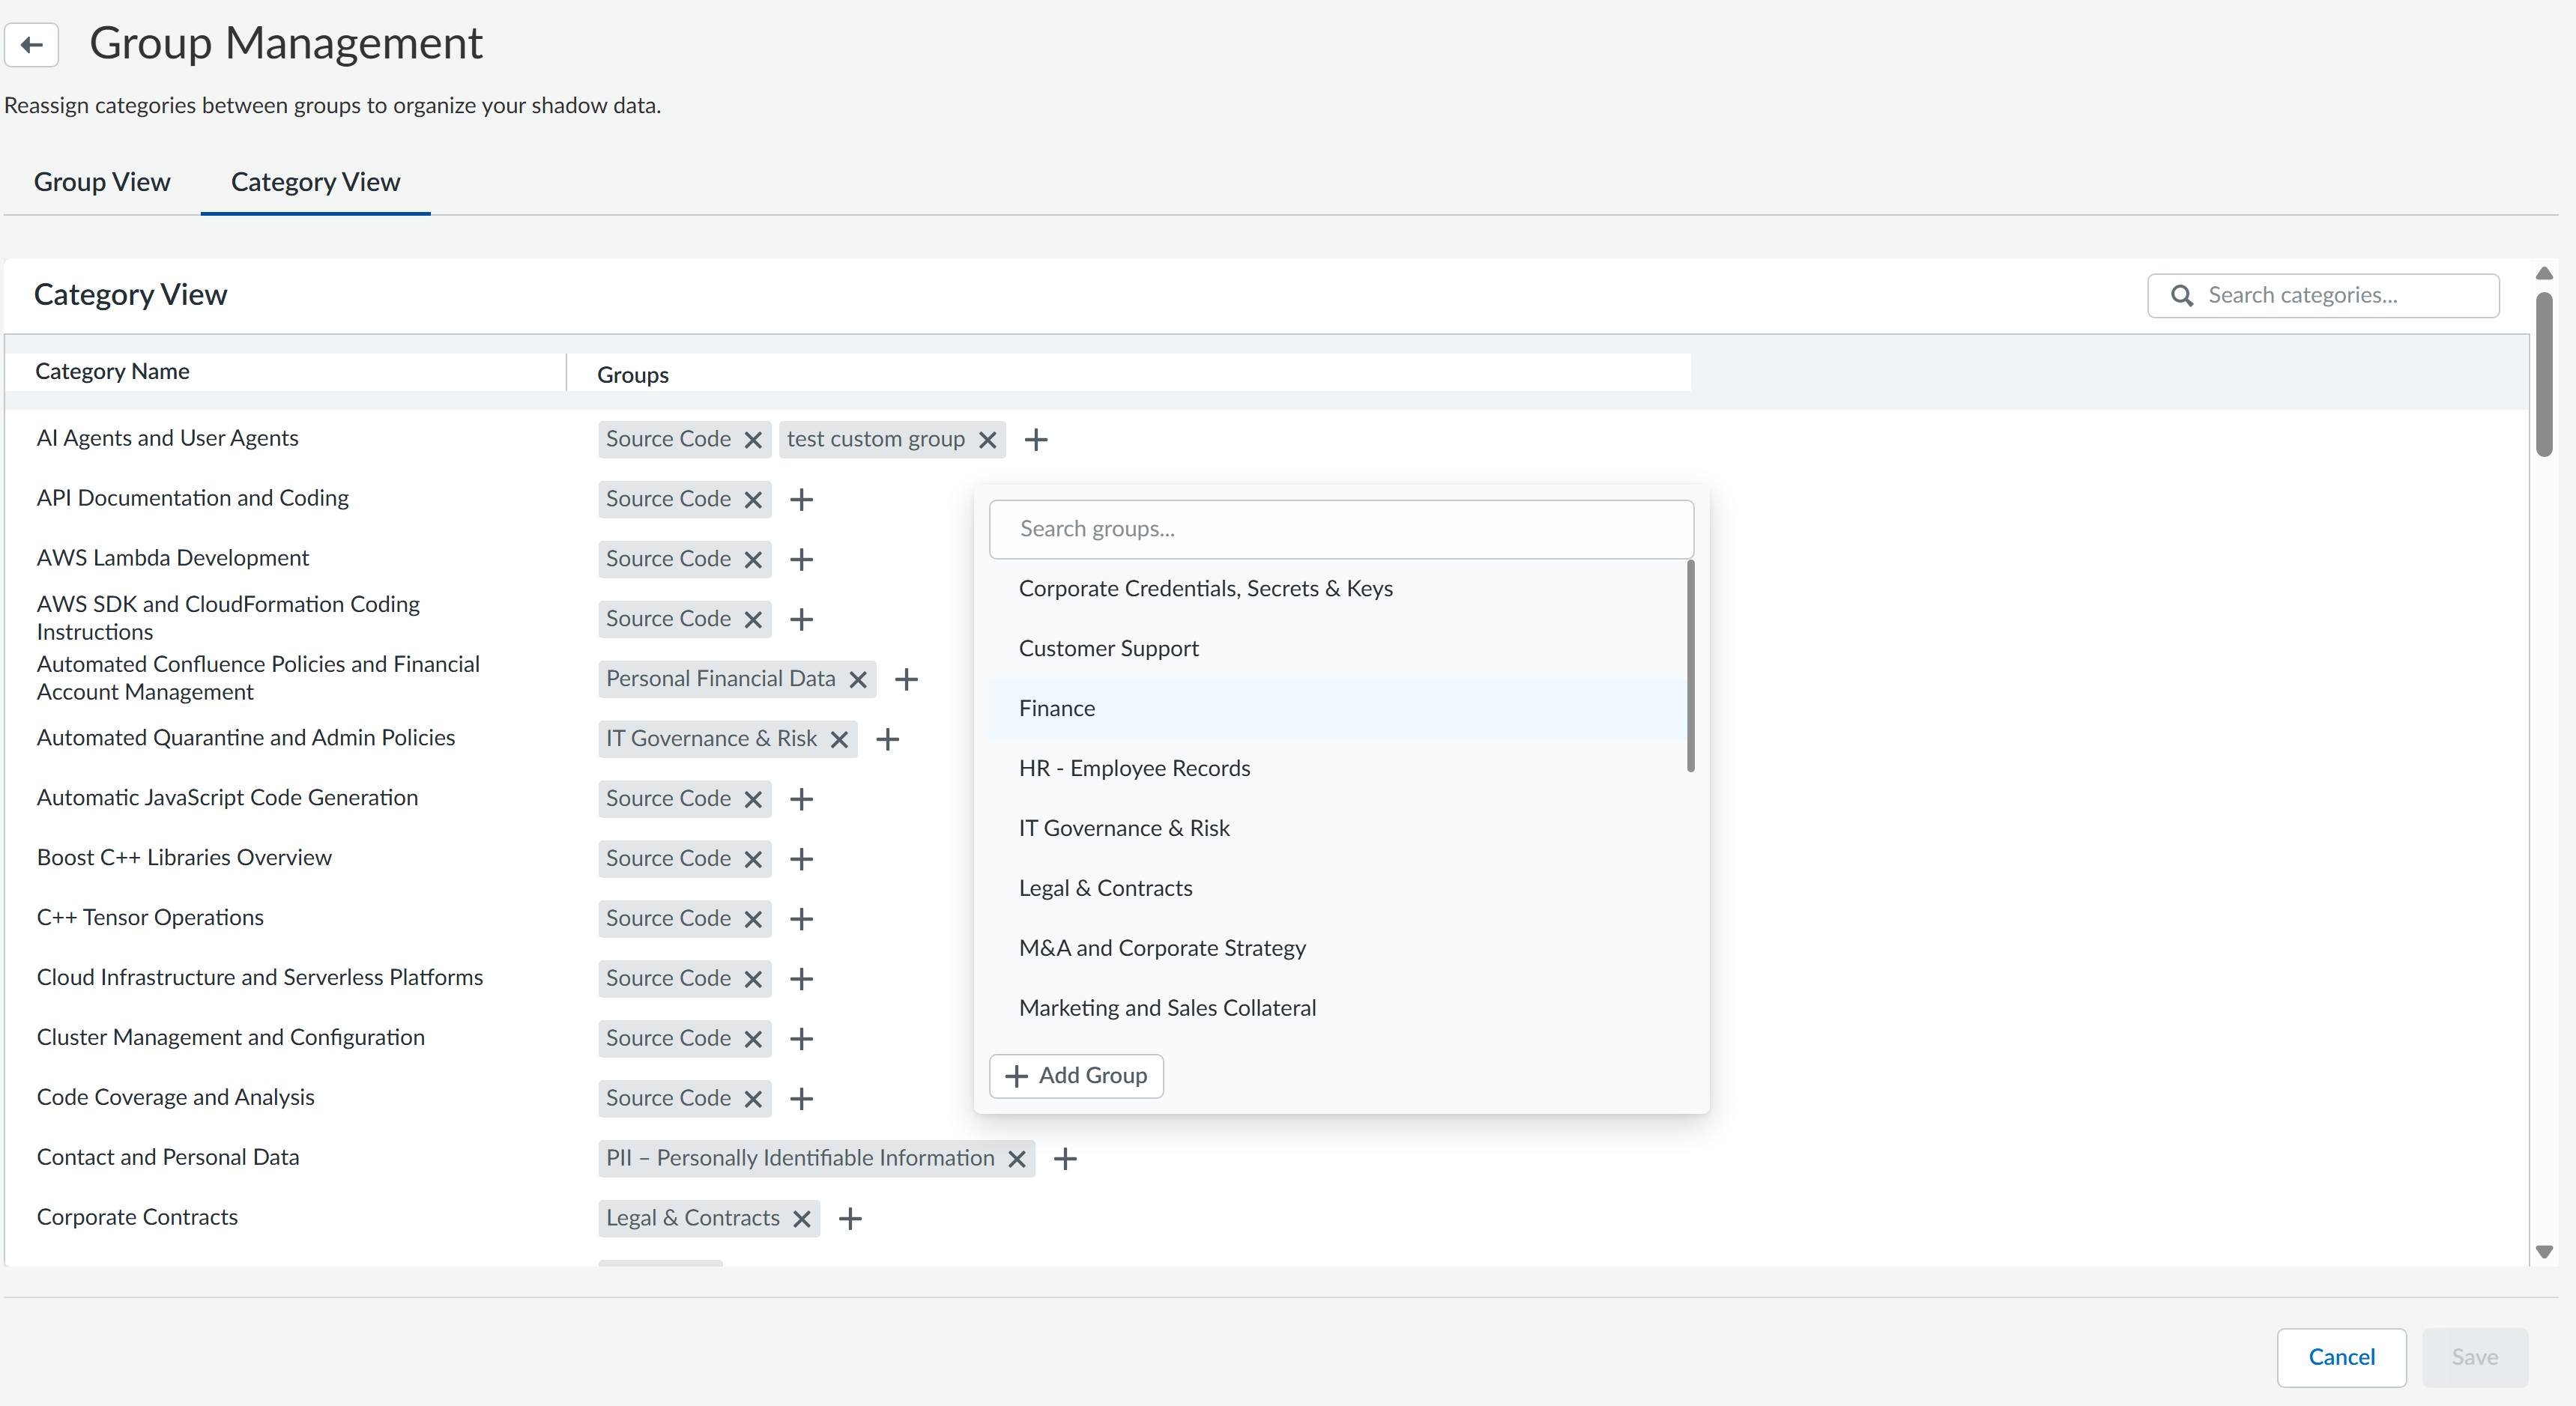Click the group dropdown list scrollbar
The width and height of the screenshot is (2576, 1406).
(x=1690, y=666)
